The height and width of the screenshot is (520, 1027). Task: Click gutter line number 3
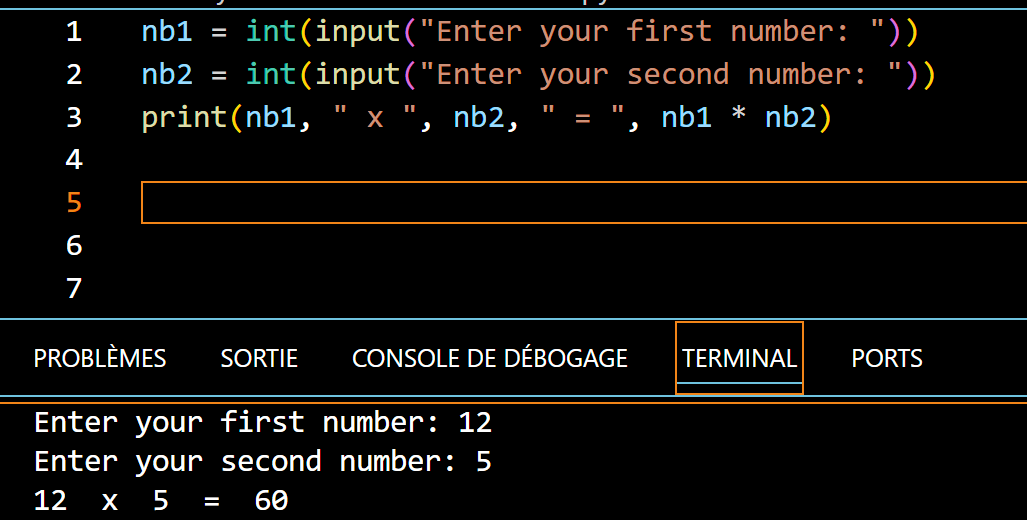74,118
